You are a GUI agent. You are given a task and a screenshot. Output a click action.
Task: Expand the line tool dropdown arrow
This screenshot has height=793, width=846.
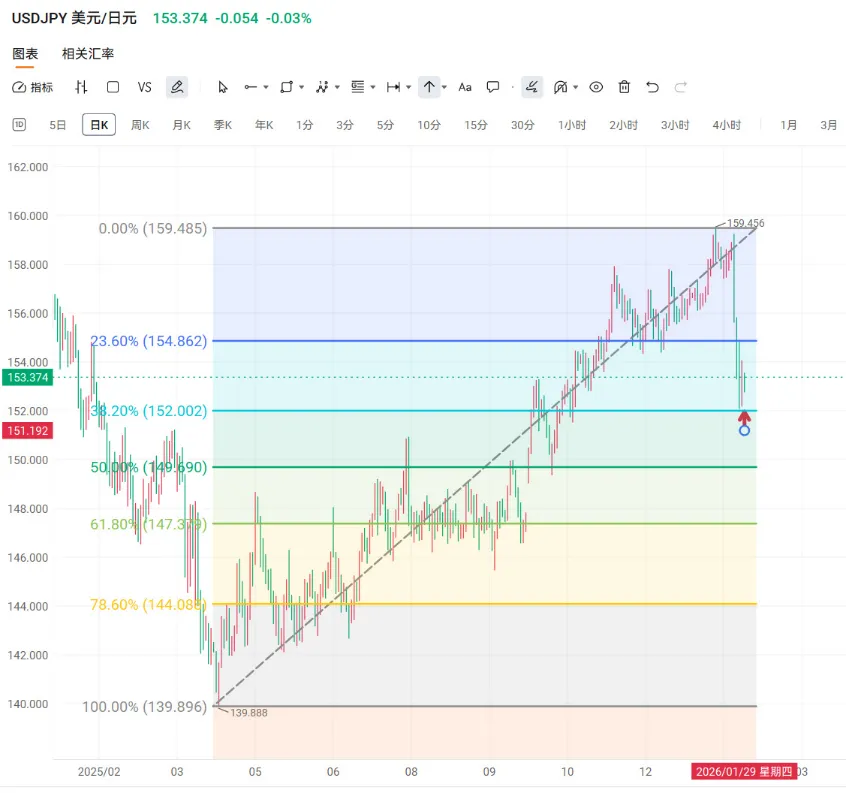click(265, 87)
